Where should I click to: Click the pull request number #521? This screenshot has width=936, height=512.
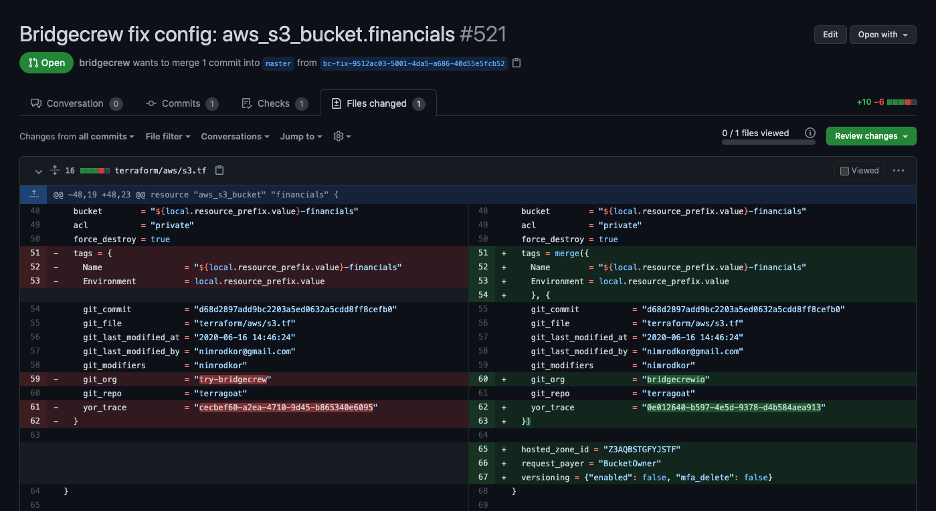pyautogui.click(x=483, y=34)
